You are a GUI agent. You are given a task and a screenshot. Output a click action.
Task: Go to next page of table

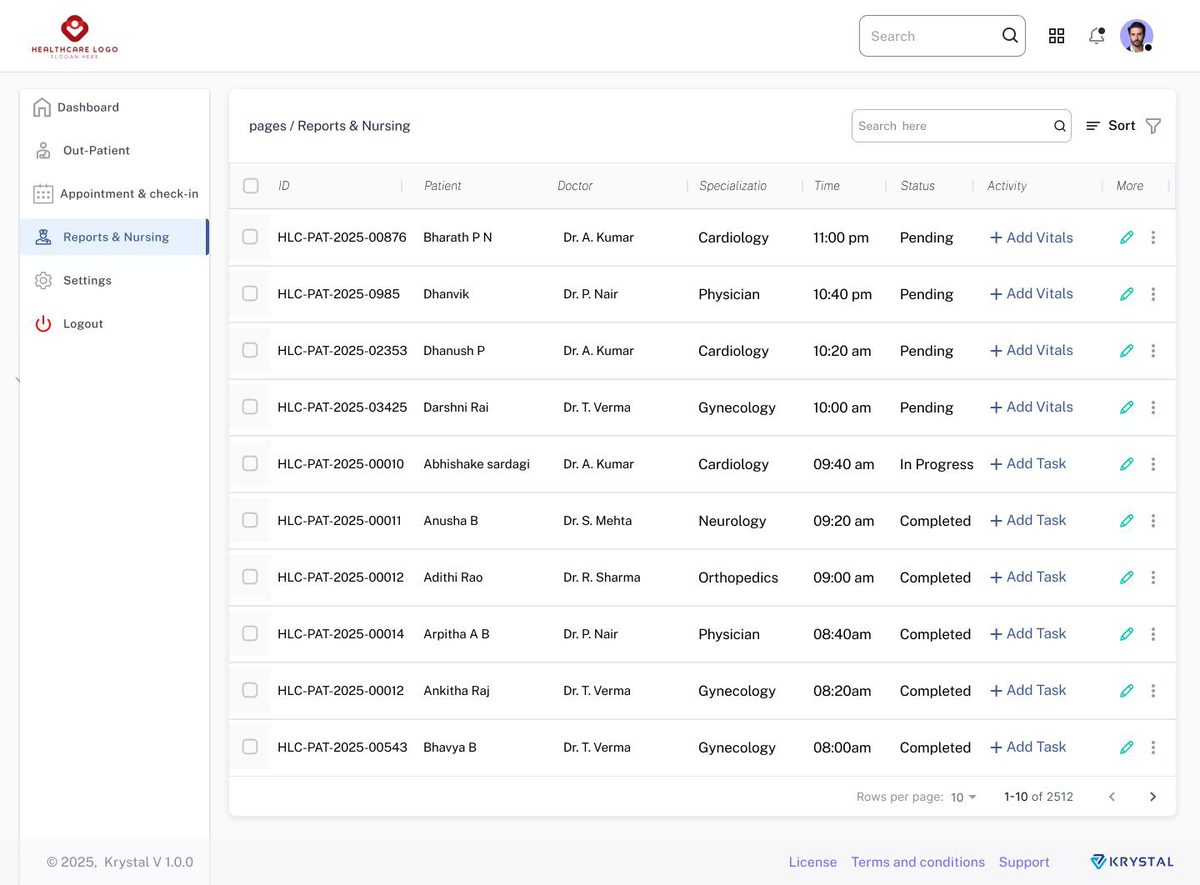click(x=1153, y=797)
